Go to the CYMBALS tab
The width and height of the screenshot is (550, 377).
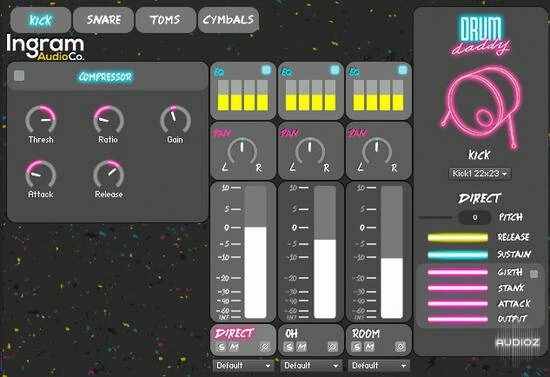[x=228, y=20]
